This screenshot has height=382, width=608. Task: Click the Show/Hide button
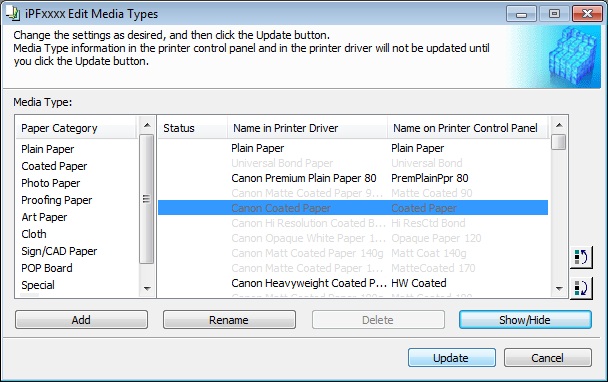[x=525, y=320]
